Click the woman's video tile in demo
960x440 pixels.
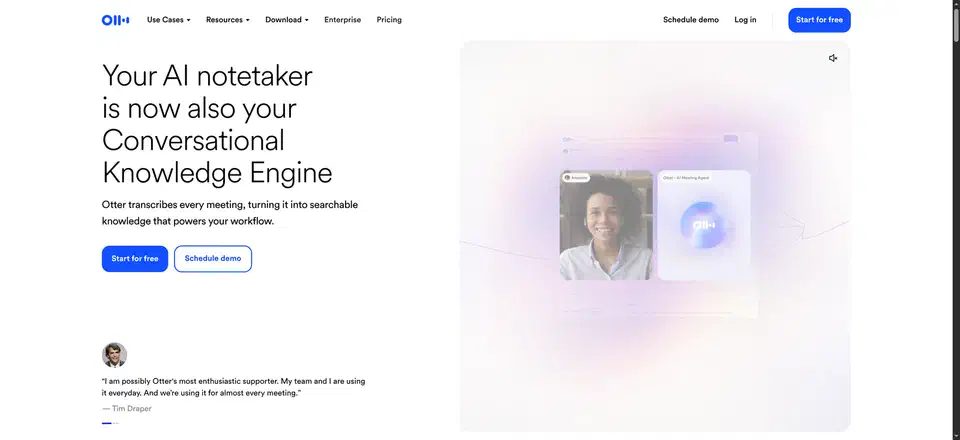click(x=606, y=225)
